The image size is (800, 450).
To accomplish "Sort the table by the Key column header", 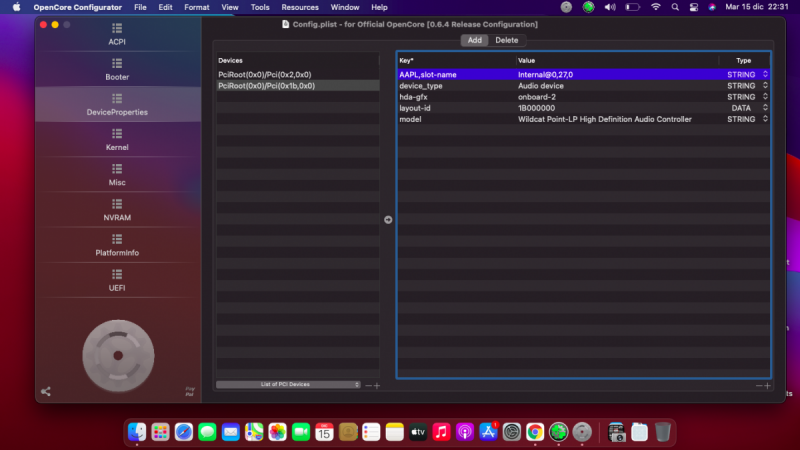I will click(x=455, y=61).
